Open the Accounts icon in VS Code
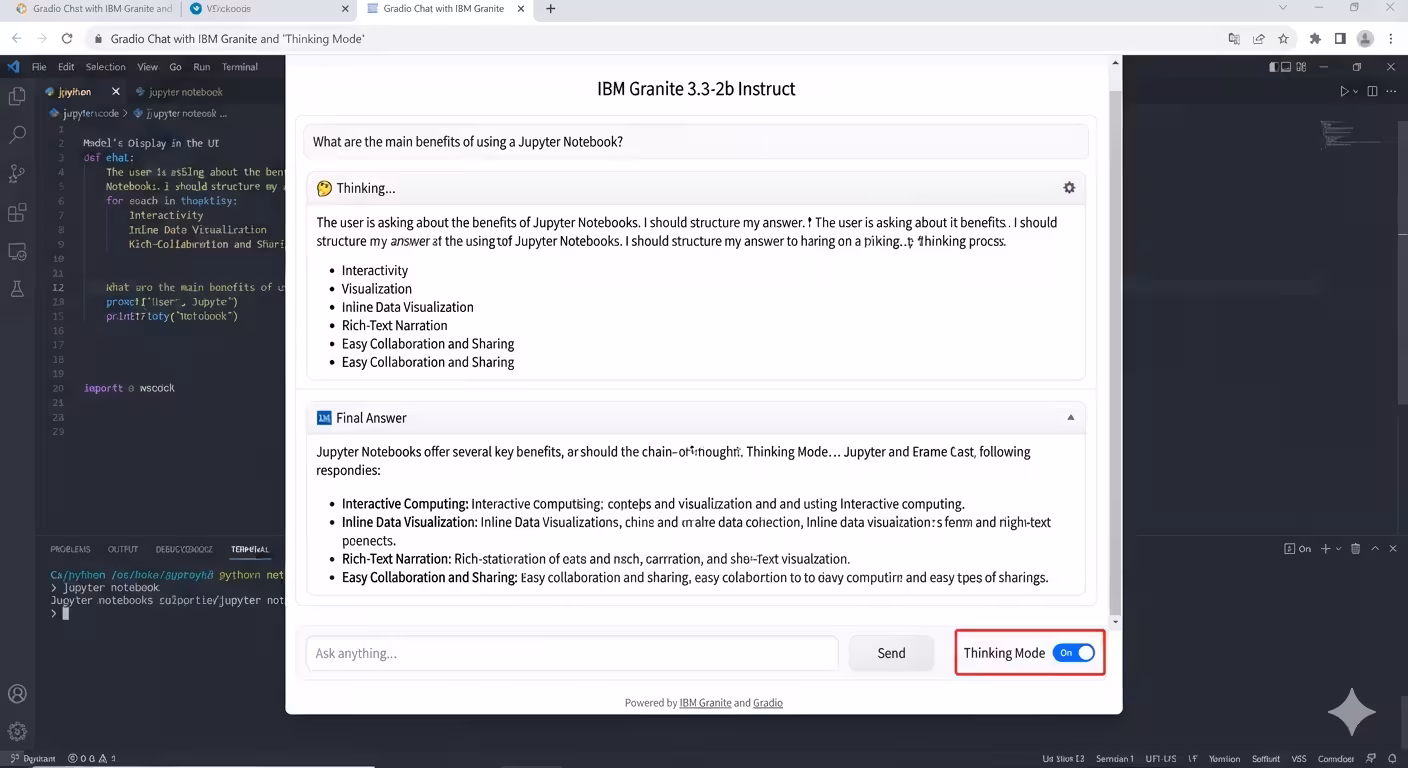 (17, 694)
